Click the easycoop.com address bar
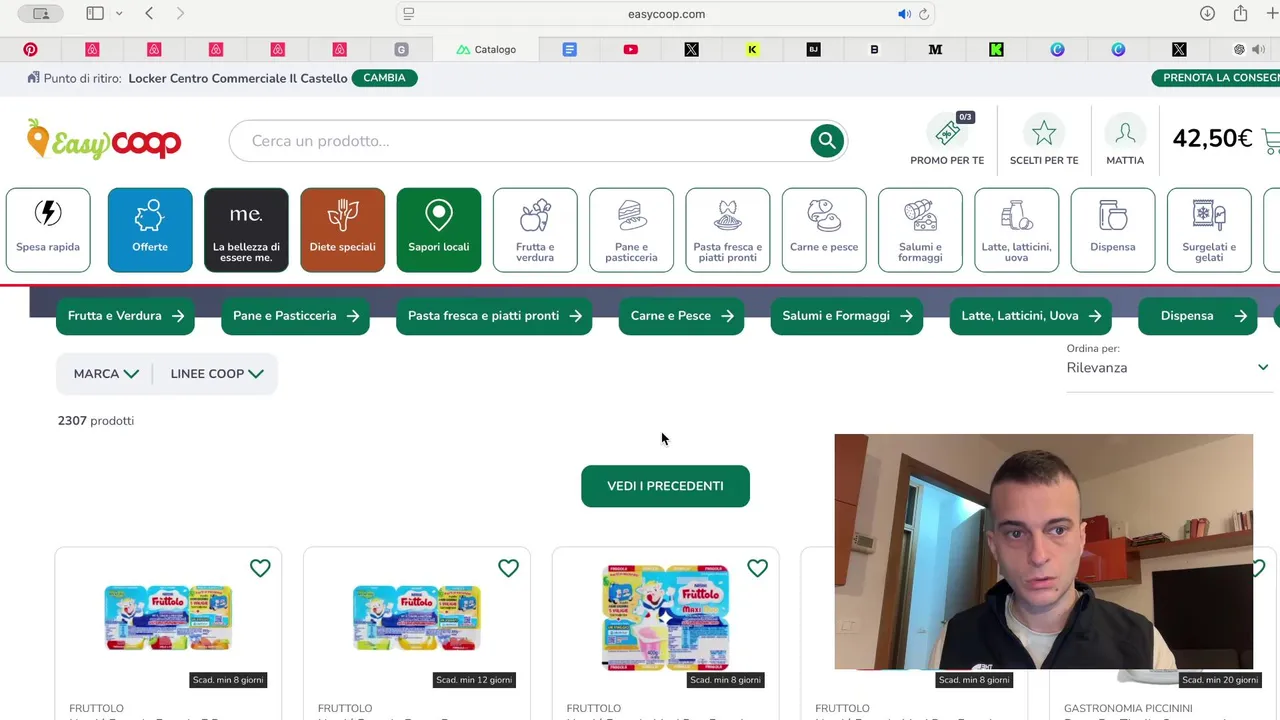The width and height of the screenshot is (1280, 720). (x=665, y=14)
